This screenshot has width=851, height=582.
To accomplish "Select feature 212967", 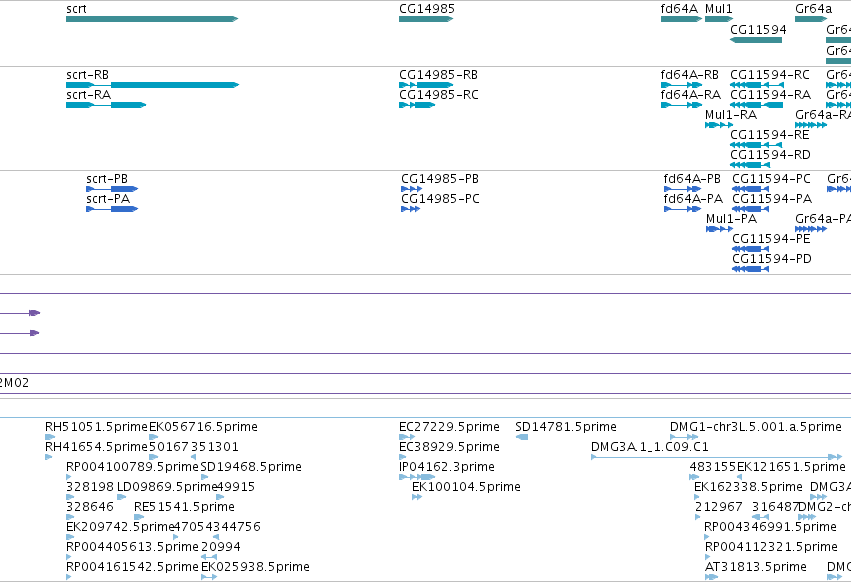I will pos(697,517).
